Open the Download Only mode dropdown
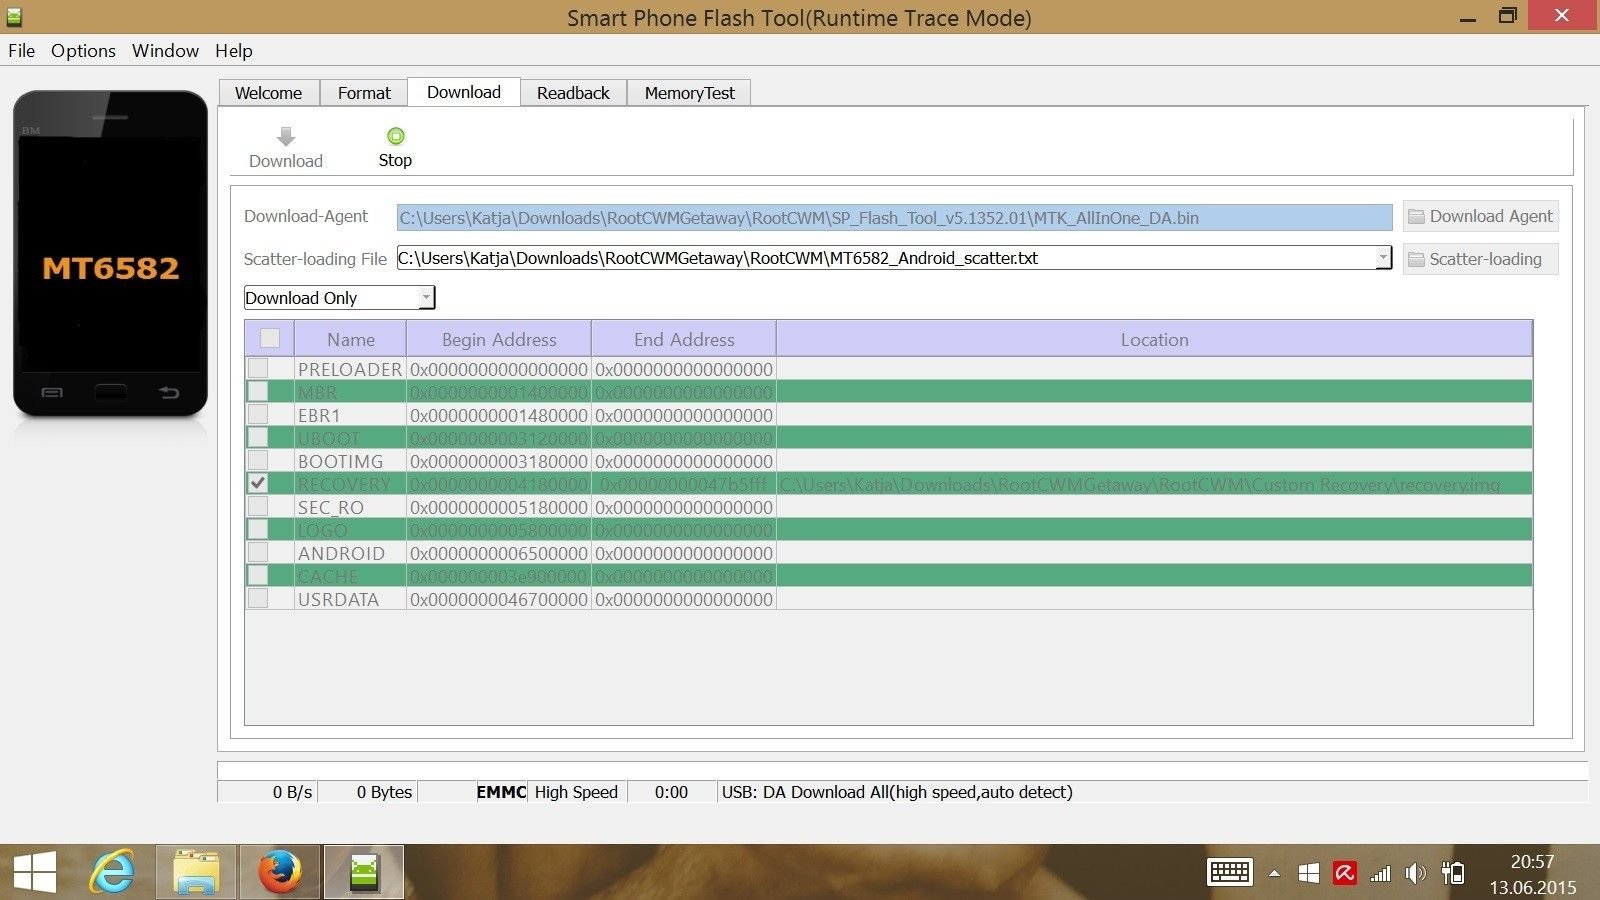Screen dimensions: 1600x900 [x=339, y=298]
